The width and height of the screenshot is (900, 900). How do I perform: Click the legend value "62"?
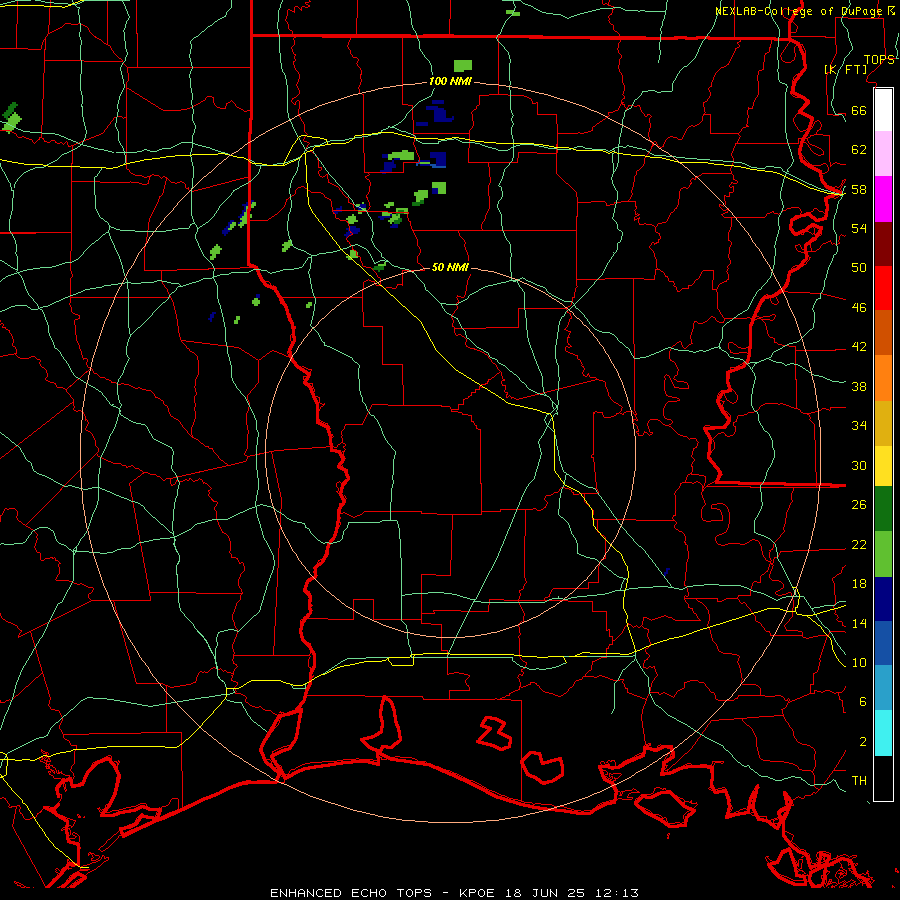[859, 150]
